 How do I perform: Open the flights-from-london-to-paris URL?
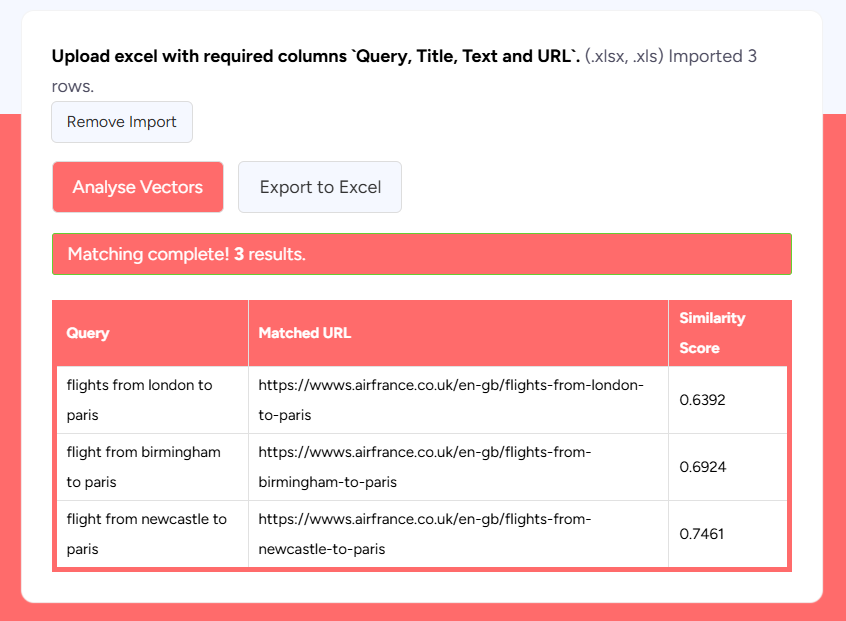pos(450,399)
